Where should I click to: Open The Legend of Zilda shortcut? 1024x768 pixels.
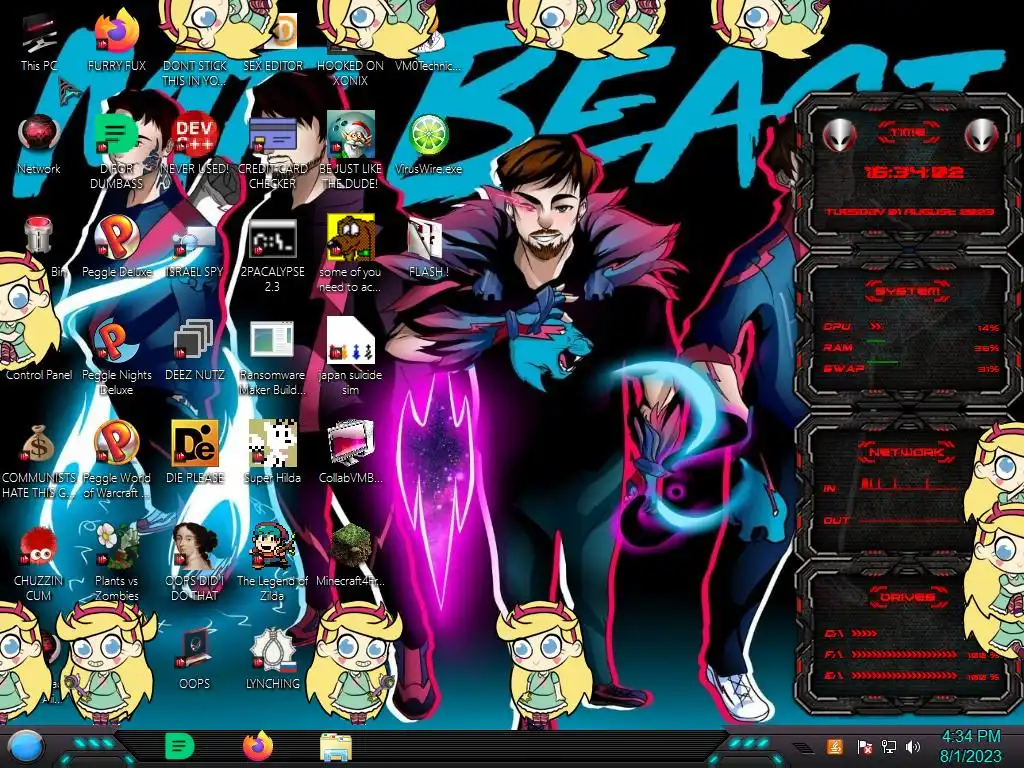pos(272,563)
